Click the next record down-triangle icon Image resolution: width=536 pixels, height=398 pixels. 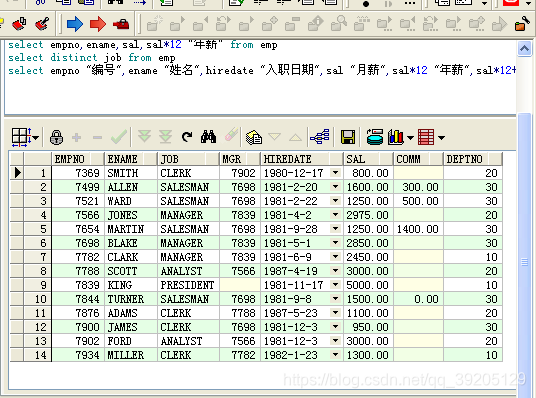click(274, 137)
